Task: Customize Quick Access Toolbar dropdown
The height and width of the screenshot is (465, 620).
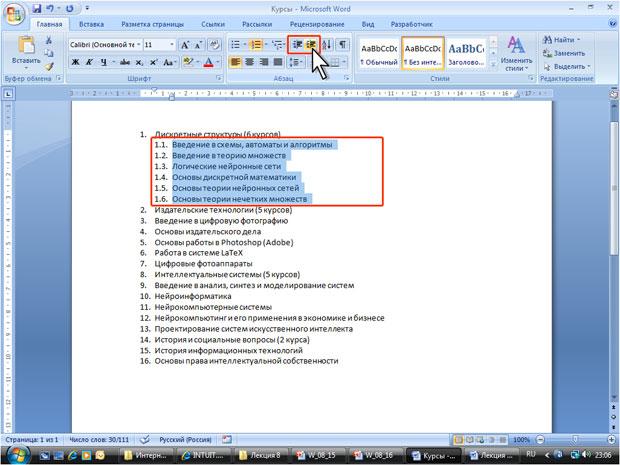Action: [x=87, y=8]
